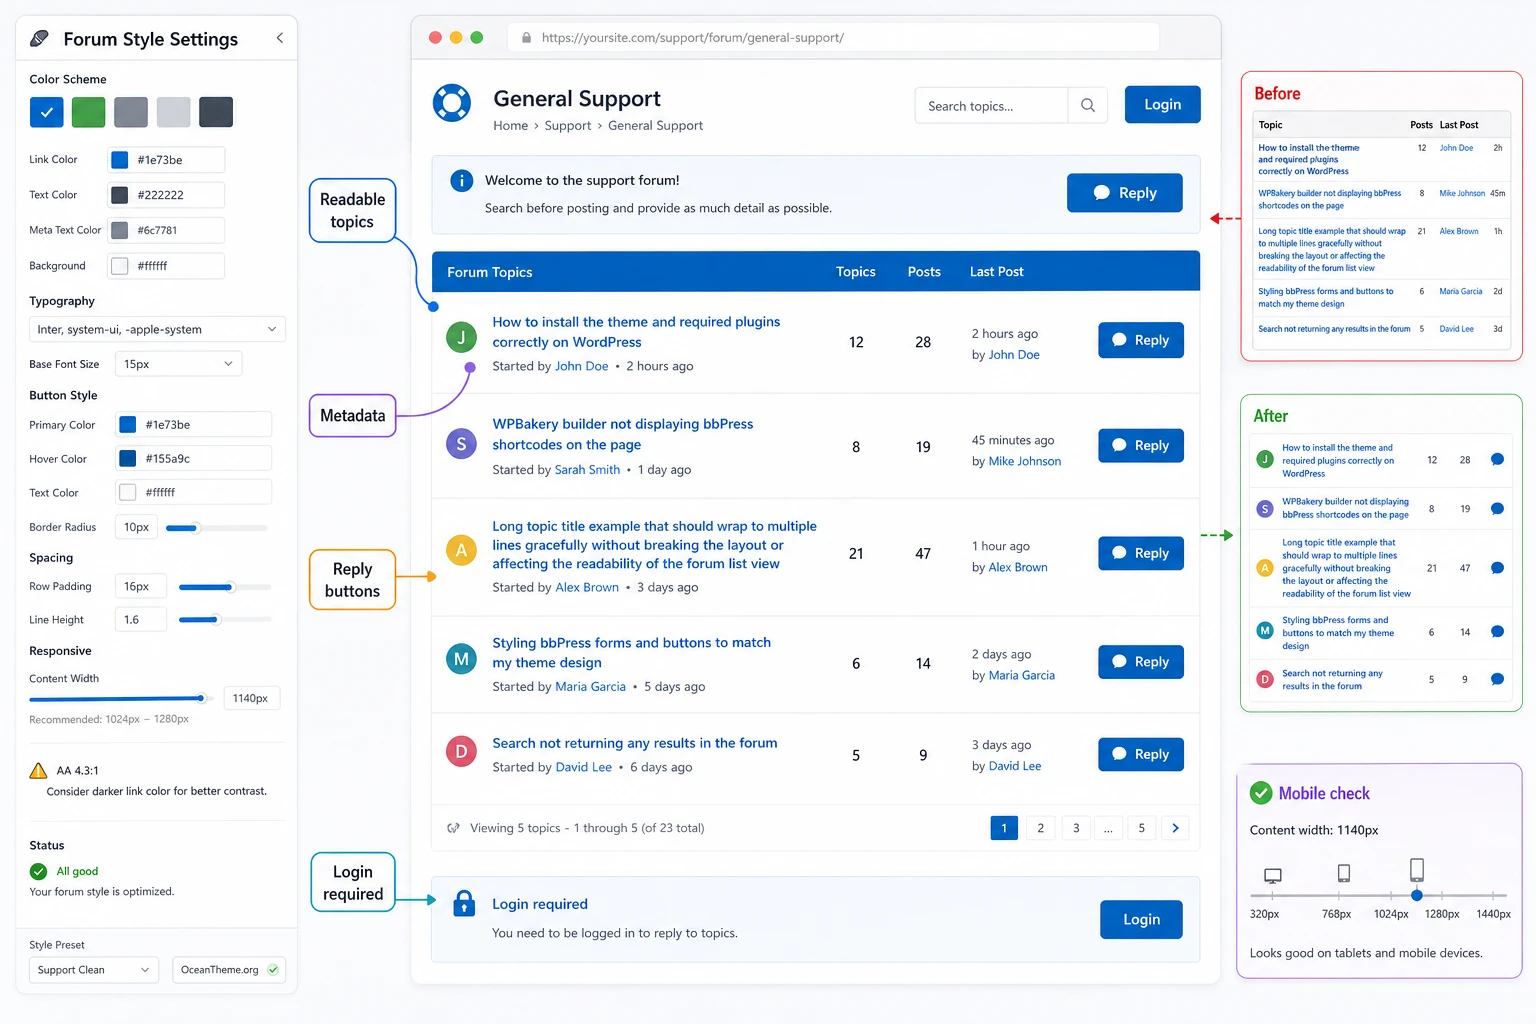Adjust the Row Padding slider

pyautogui.click(x=224, y=587)
